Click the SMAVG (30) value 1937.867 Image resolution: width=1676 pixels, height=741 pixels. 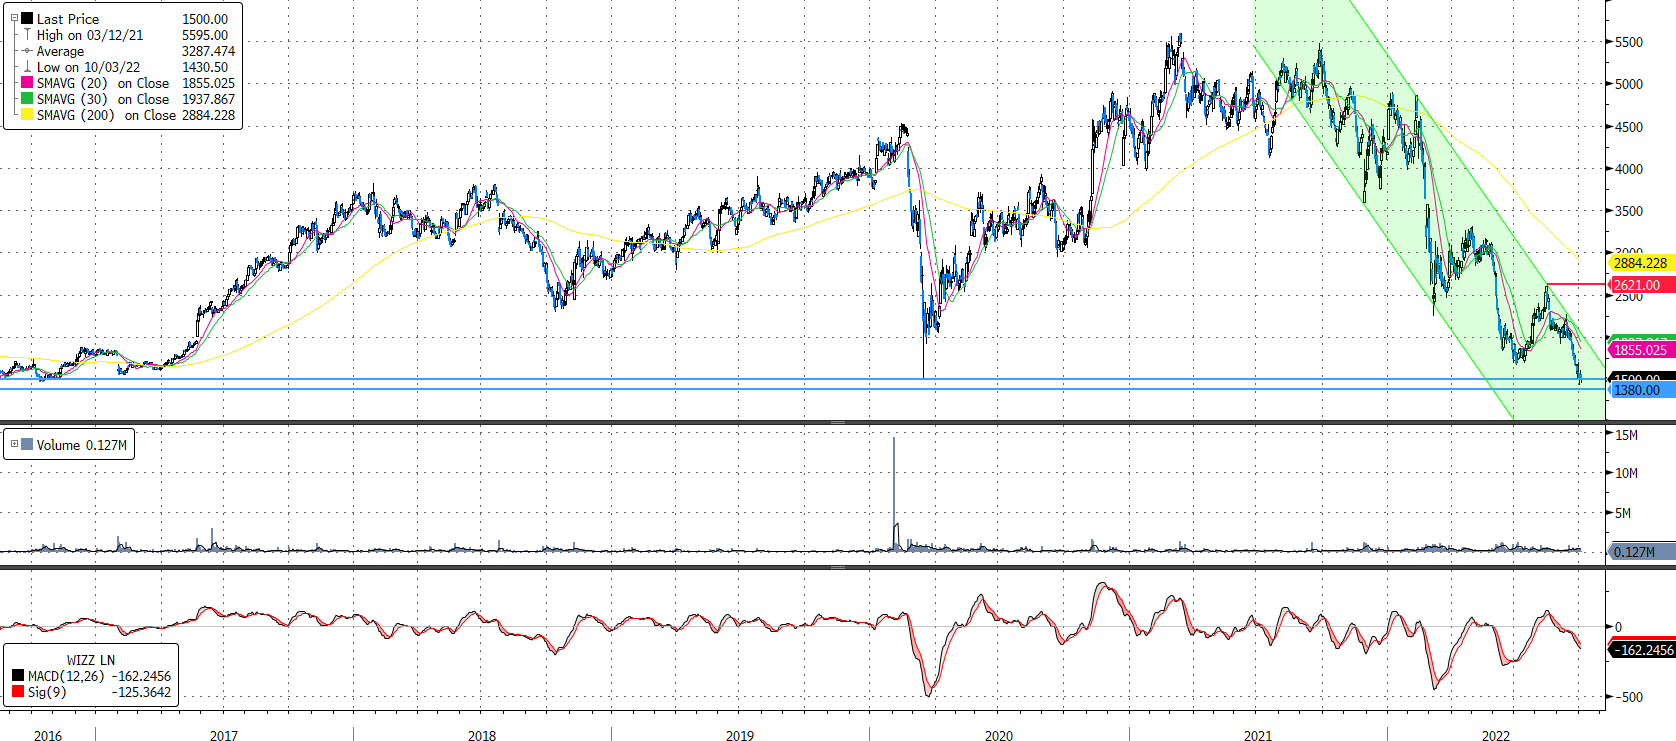pyautogui.click(x=208, y=99)
